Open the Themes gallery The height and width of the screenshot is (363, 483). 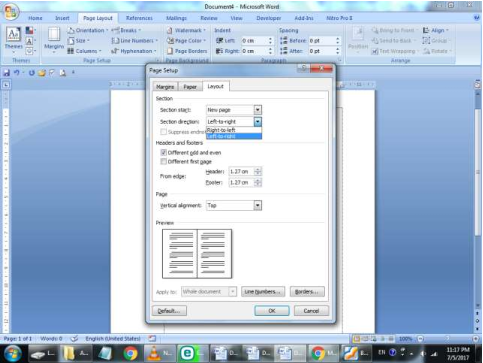click(13, 39)
